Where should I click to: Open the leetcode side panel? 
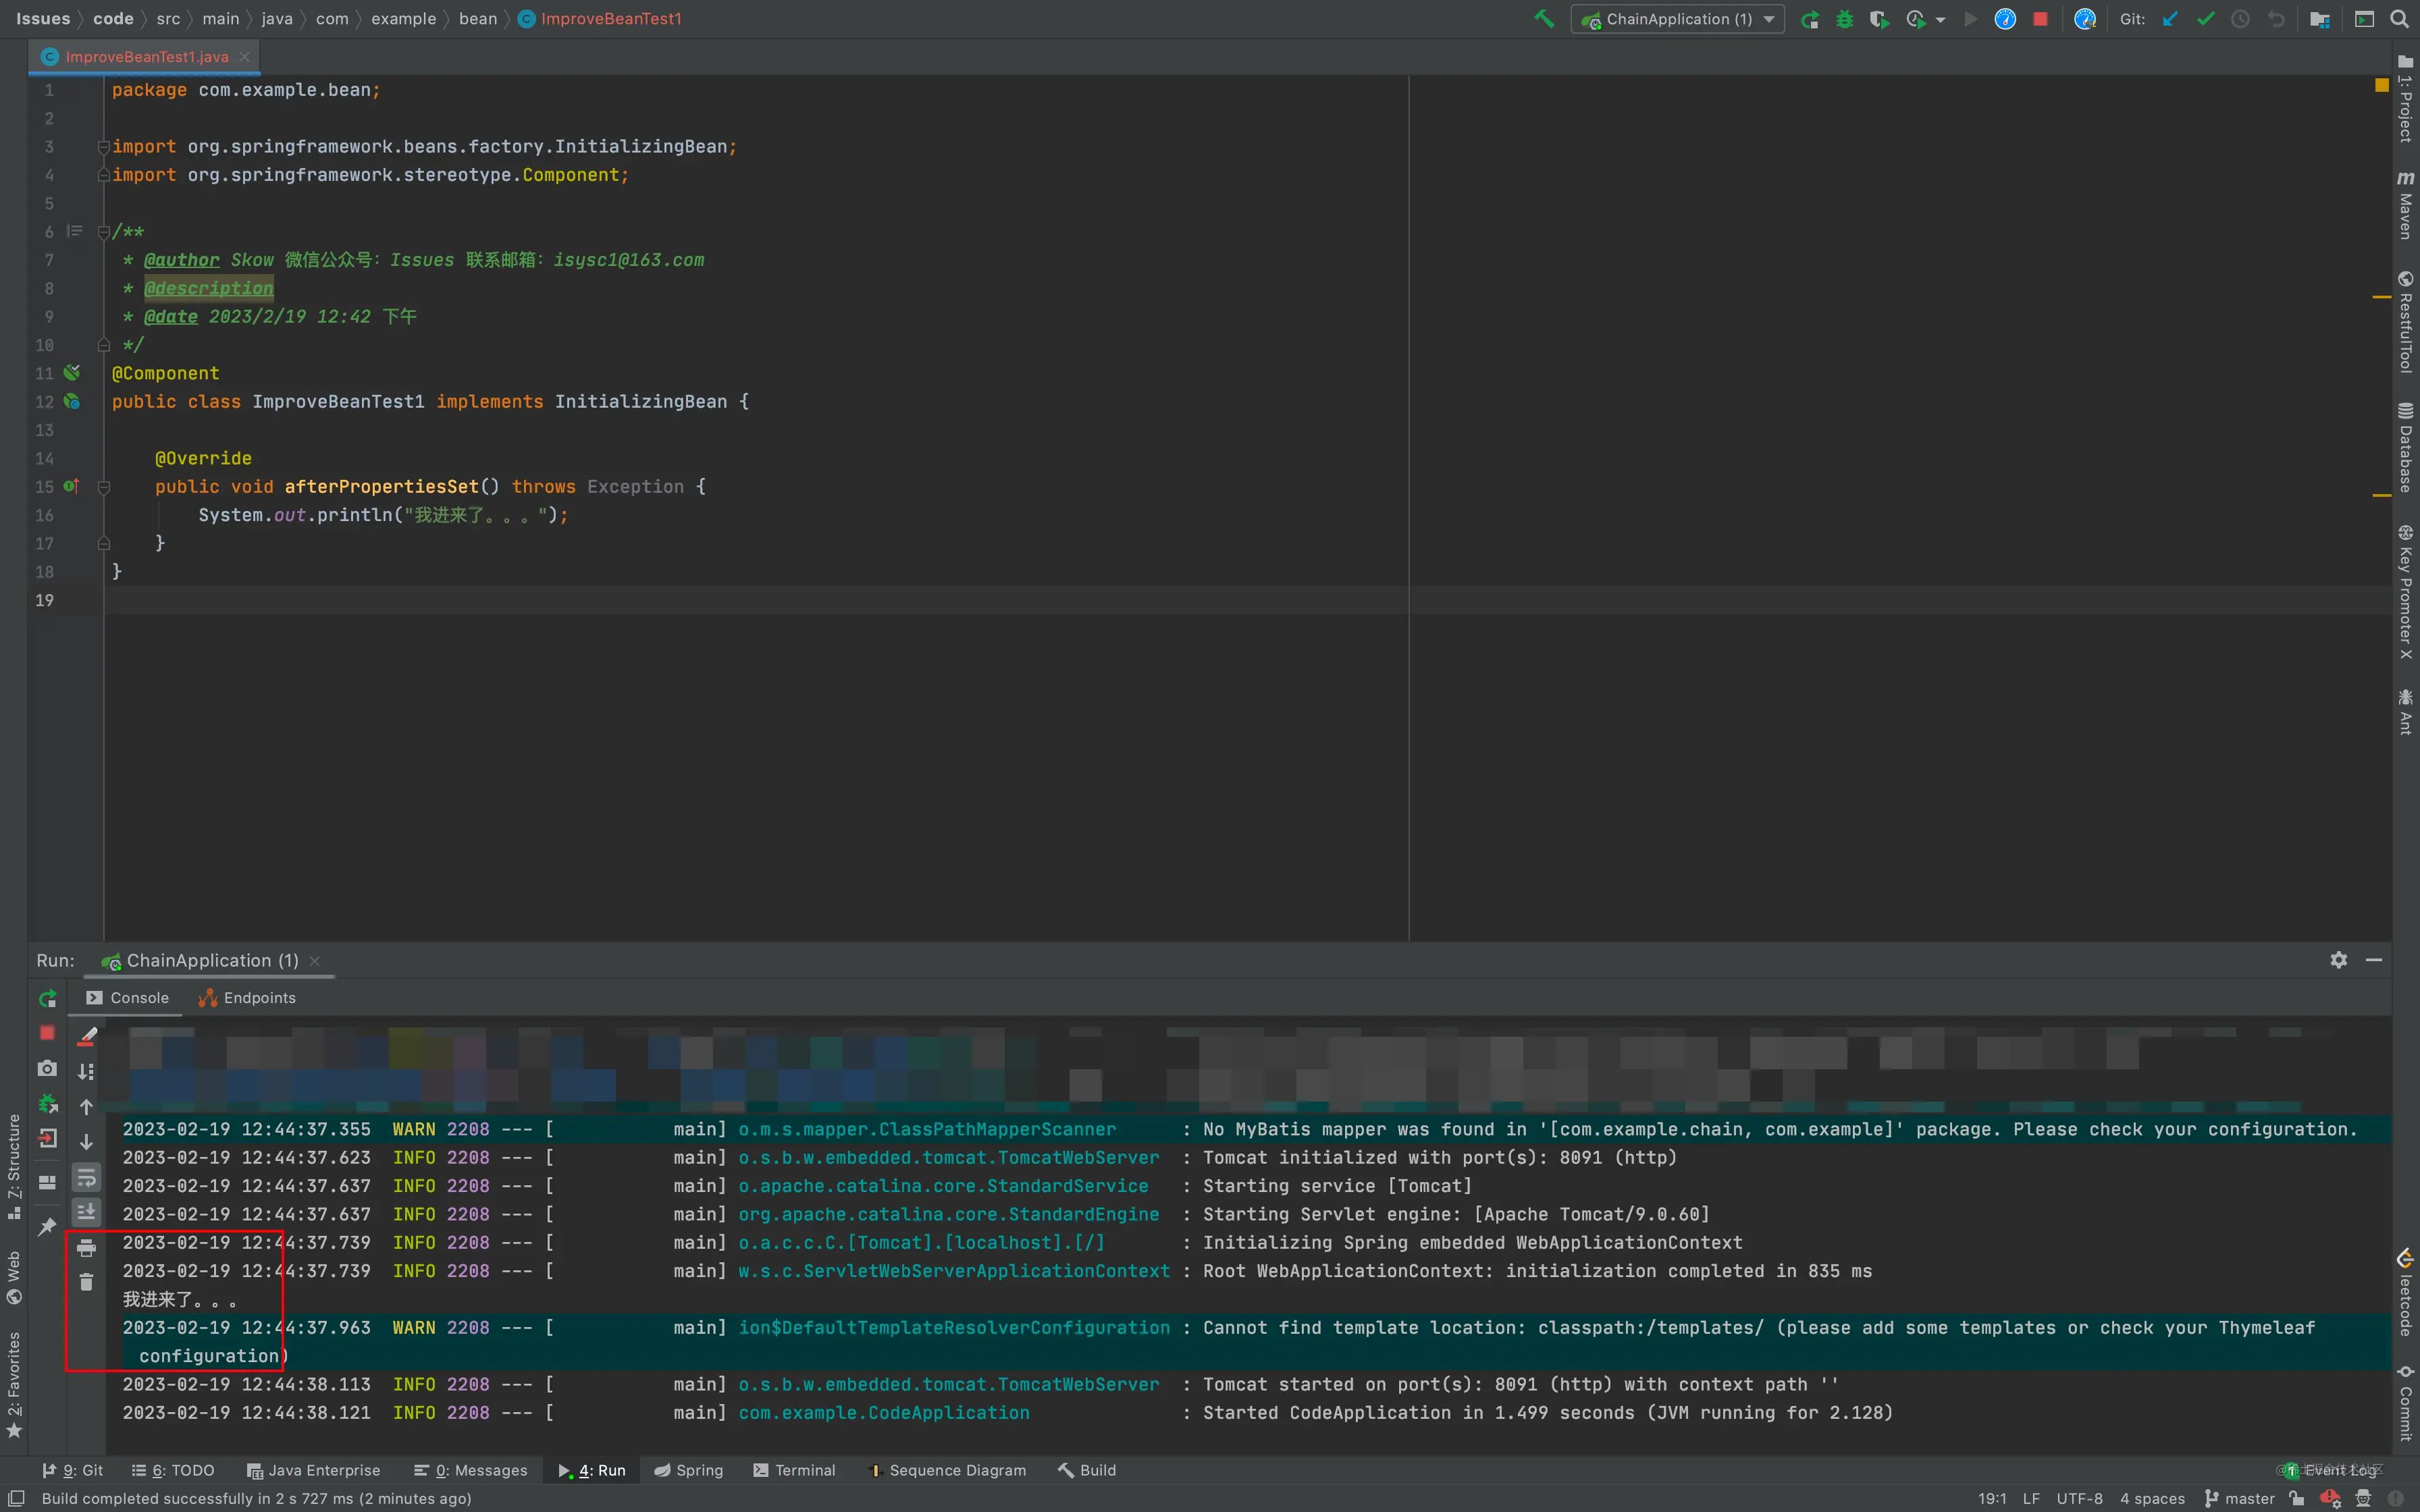click(2405, 1292)
